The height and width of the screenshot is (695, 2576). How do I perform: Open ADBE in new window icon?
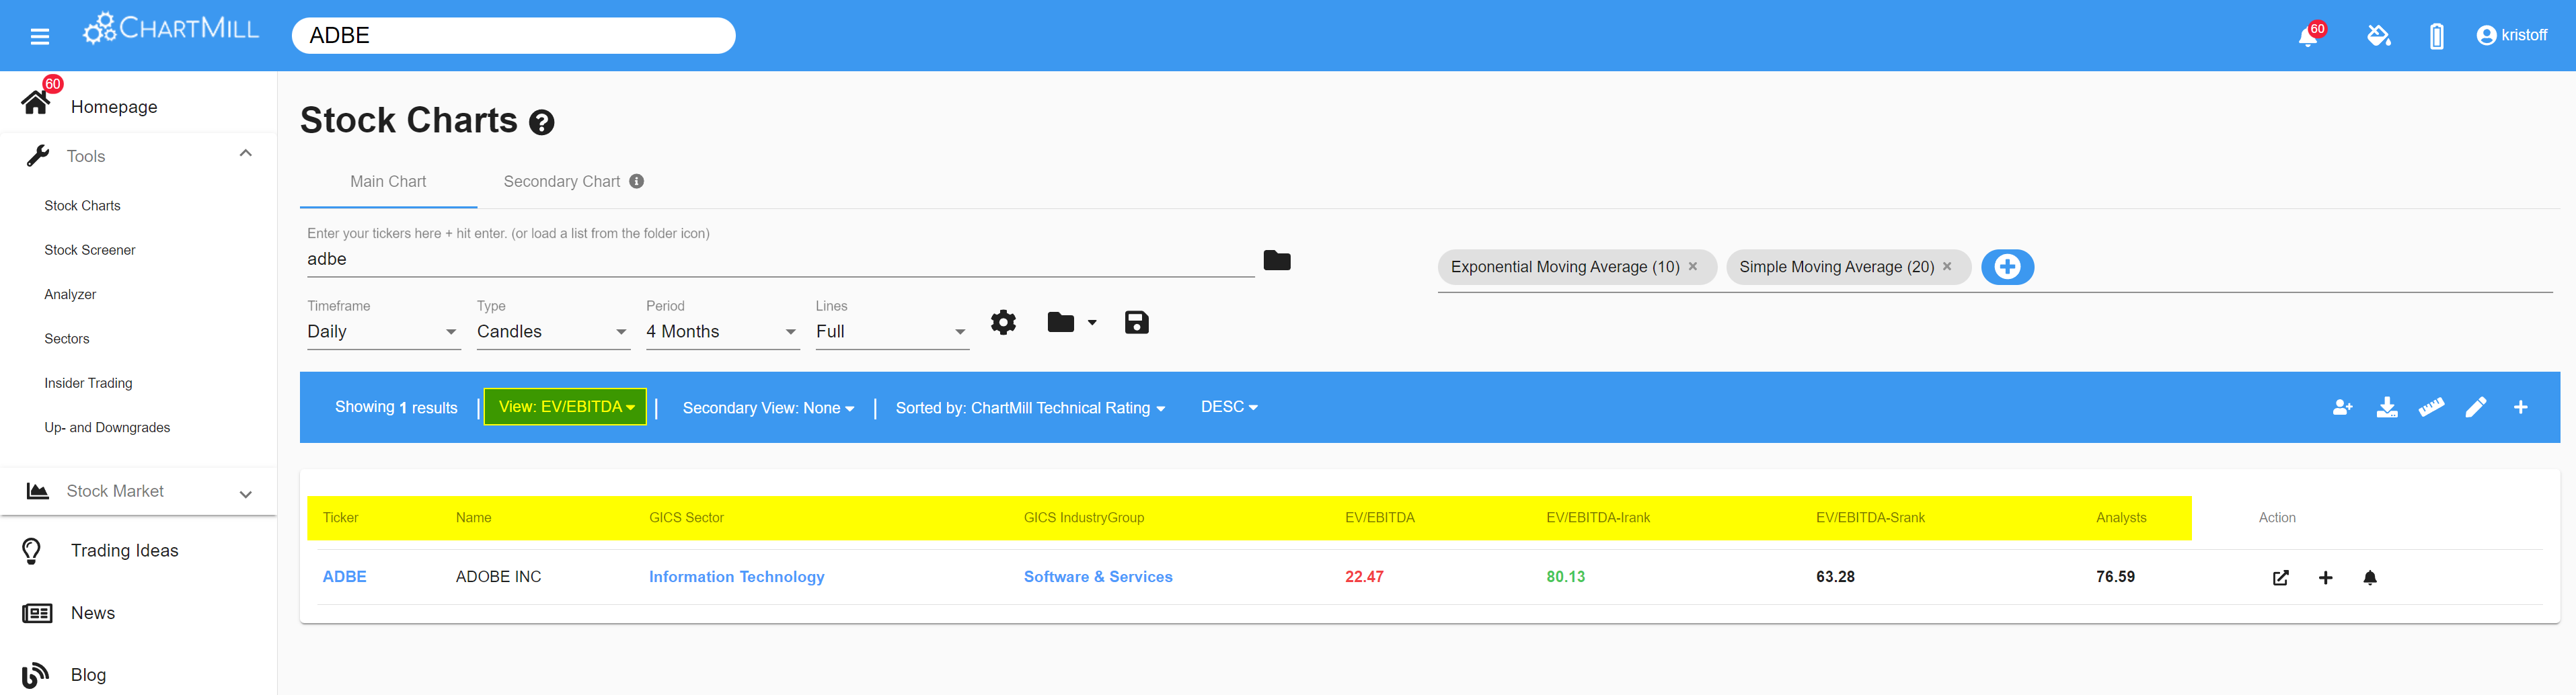pyautogui.click(x=2280, y=578)
